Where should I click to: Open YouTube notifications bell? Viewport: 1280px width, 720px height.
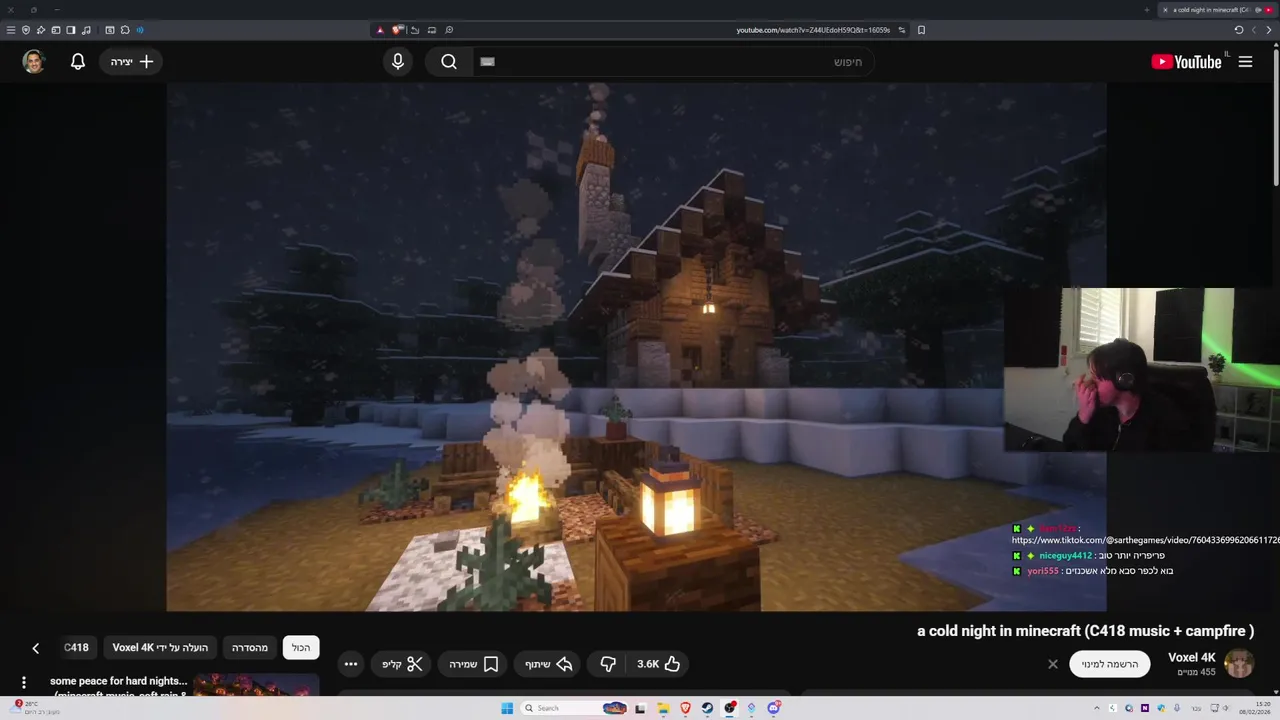pyautogui.click(x=77, y=62)
